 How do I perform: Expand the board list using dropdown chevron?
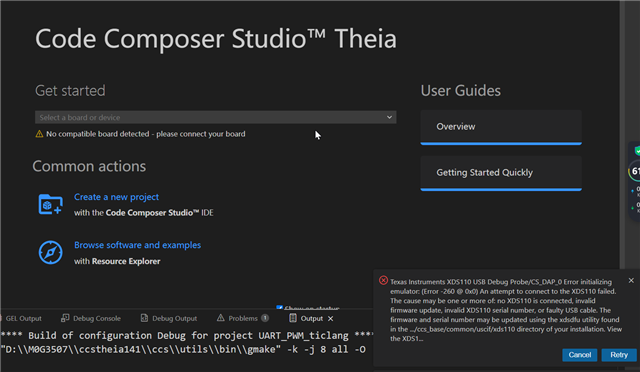point(389,117)
